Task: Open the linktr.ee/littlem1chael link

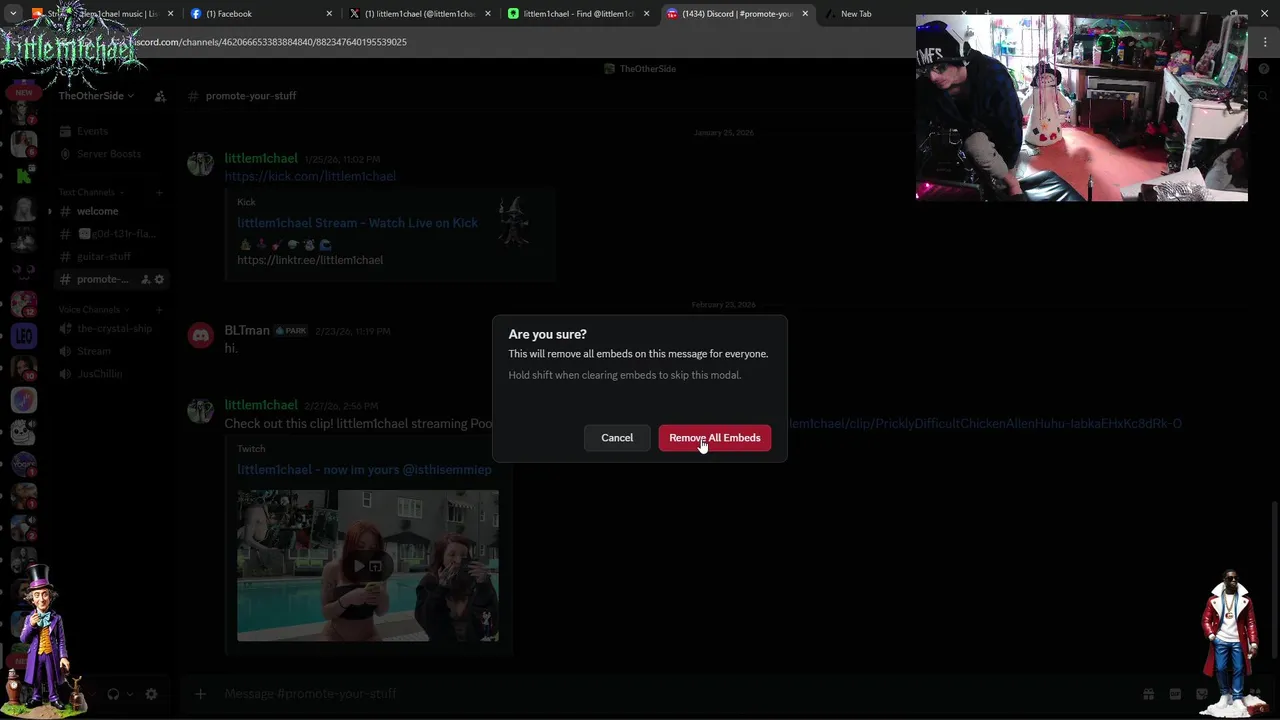Action: tap(310, 260)
